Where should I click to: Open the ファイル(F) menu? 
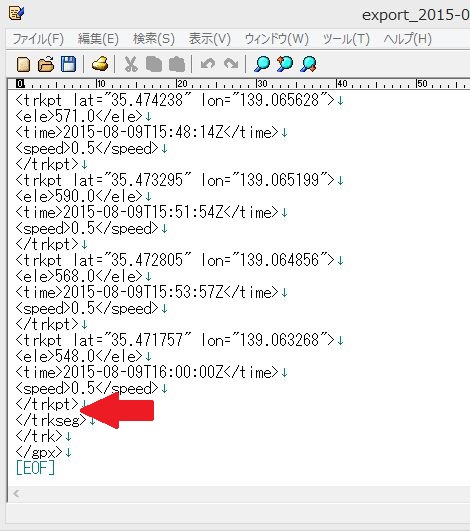(x=38, y=39)
